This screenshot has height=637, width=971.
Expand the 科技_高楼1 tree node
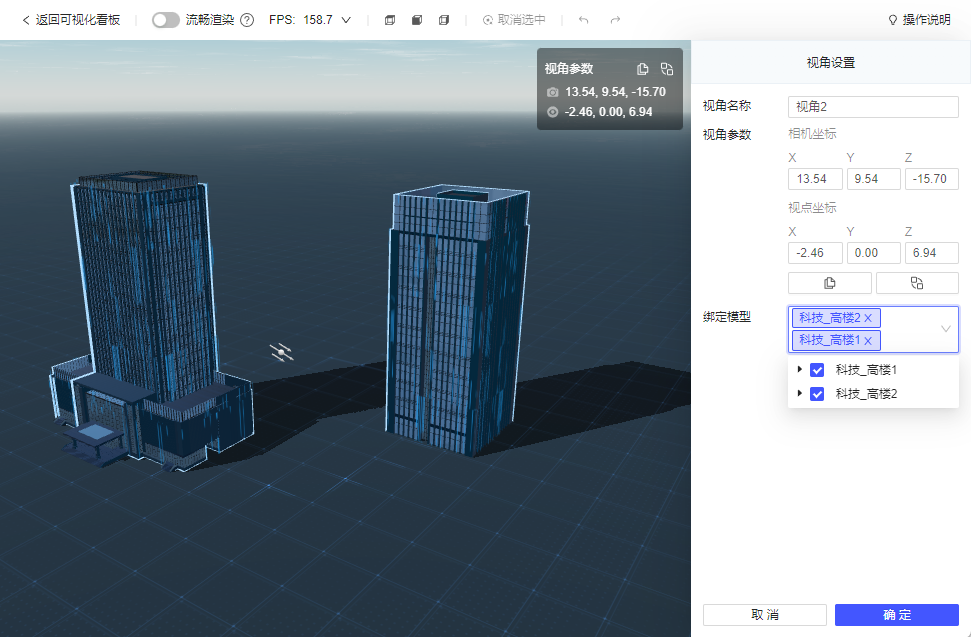click(x=799, y=370)
